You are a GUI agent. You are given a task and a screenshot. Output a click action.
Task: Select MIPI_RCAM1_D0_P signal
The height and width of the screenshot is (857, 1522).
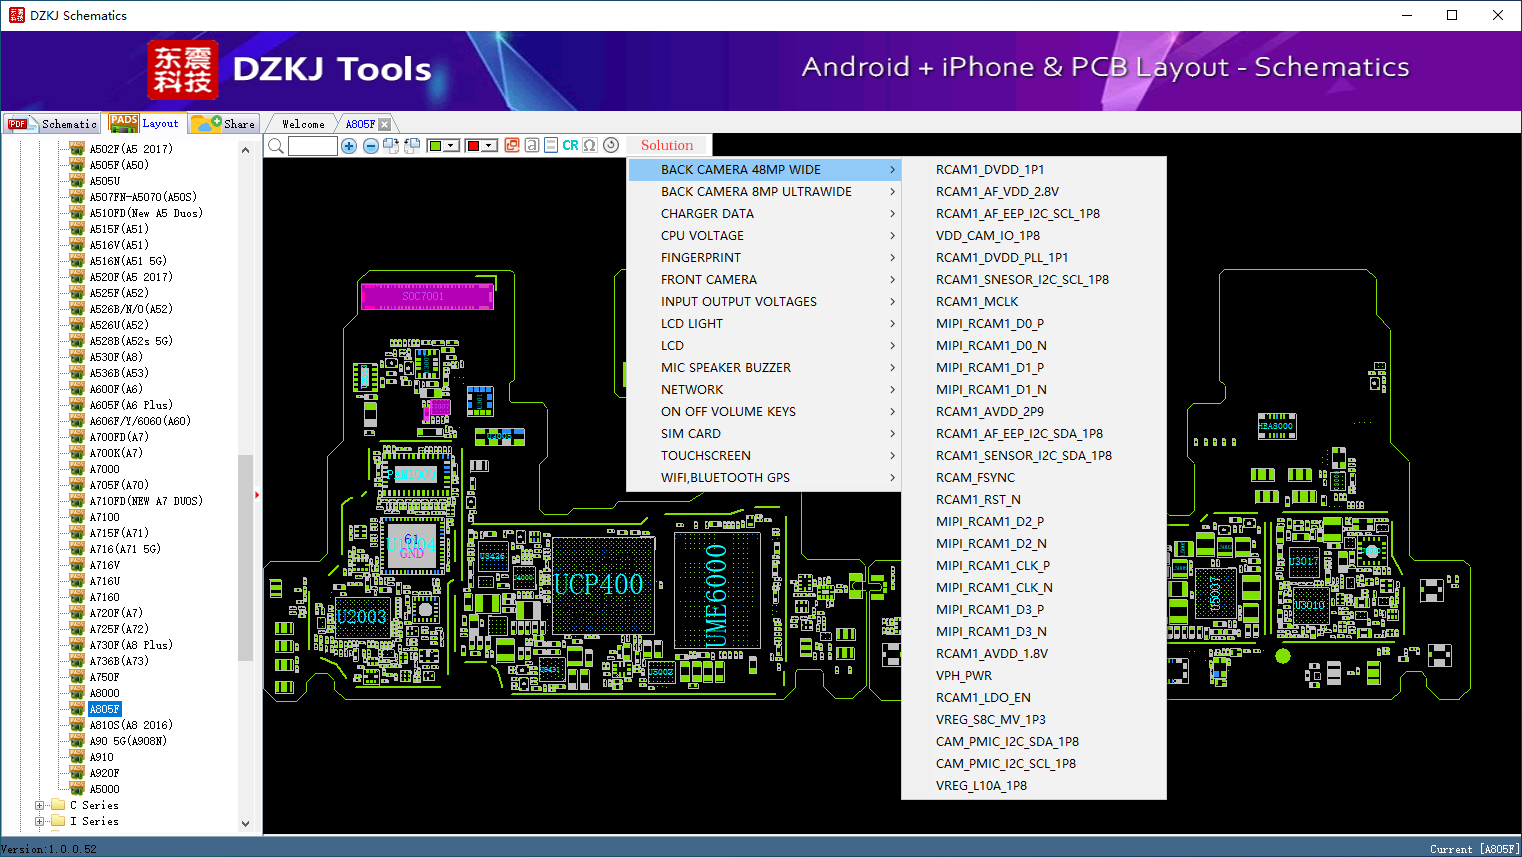click(x=1034, y=323)
